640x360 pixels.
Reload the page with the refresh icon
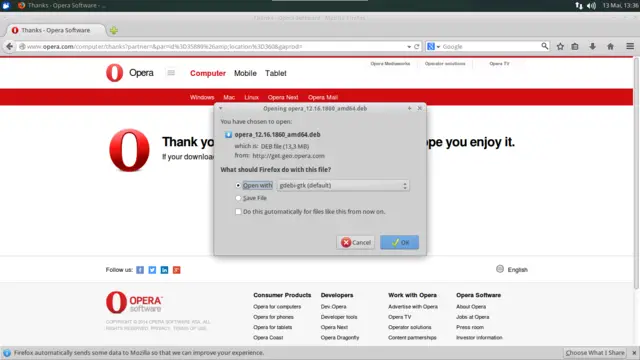coord(417,47)
